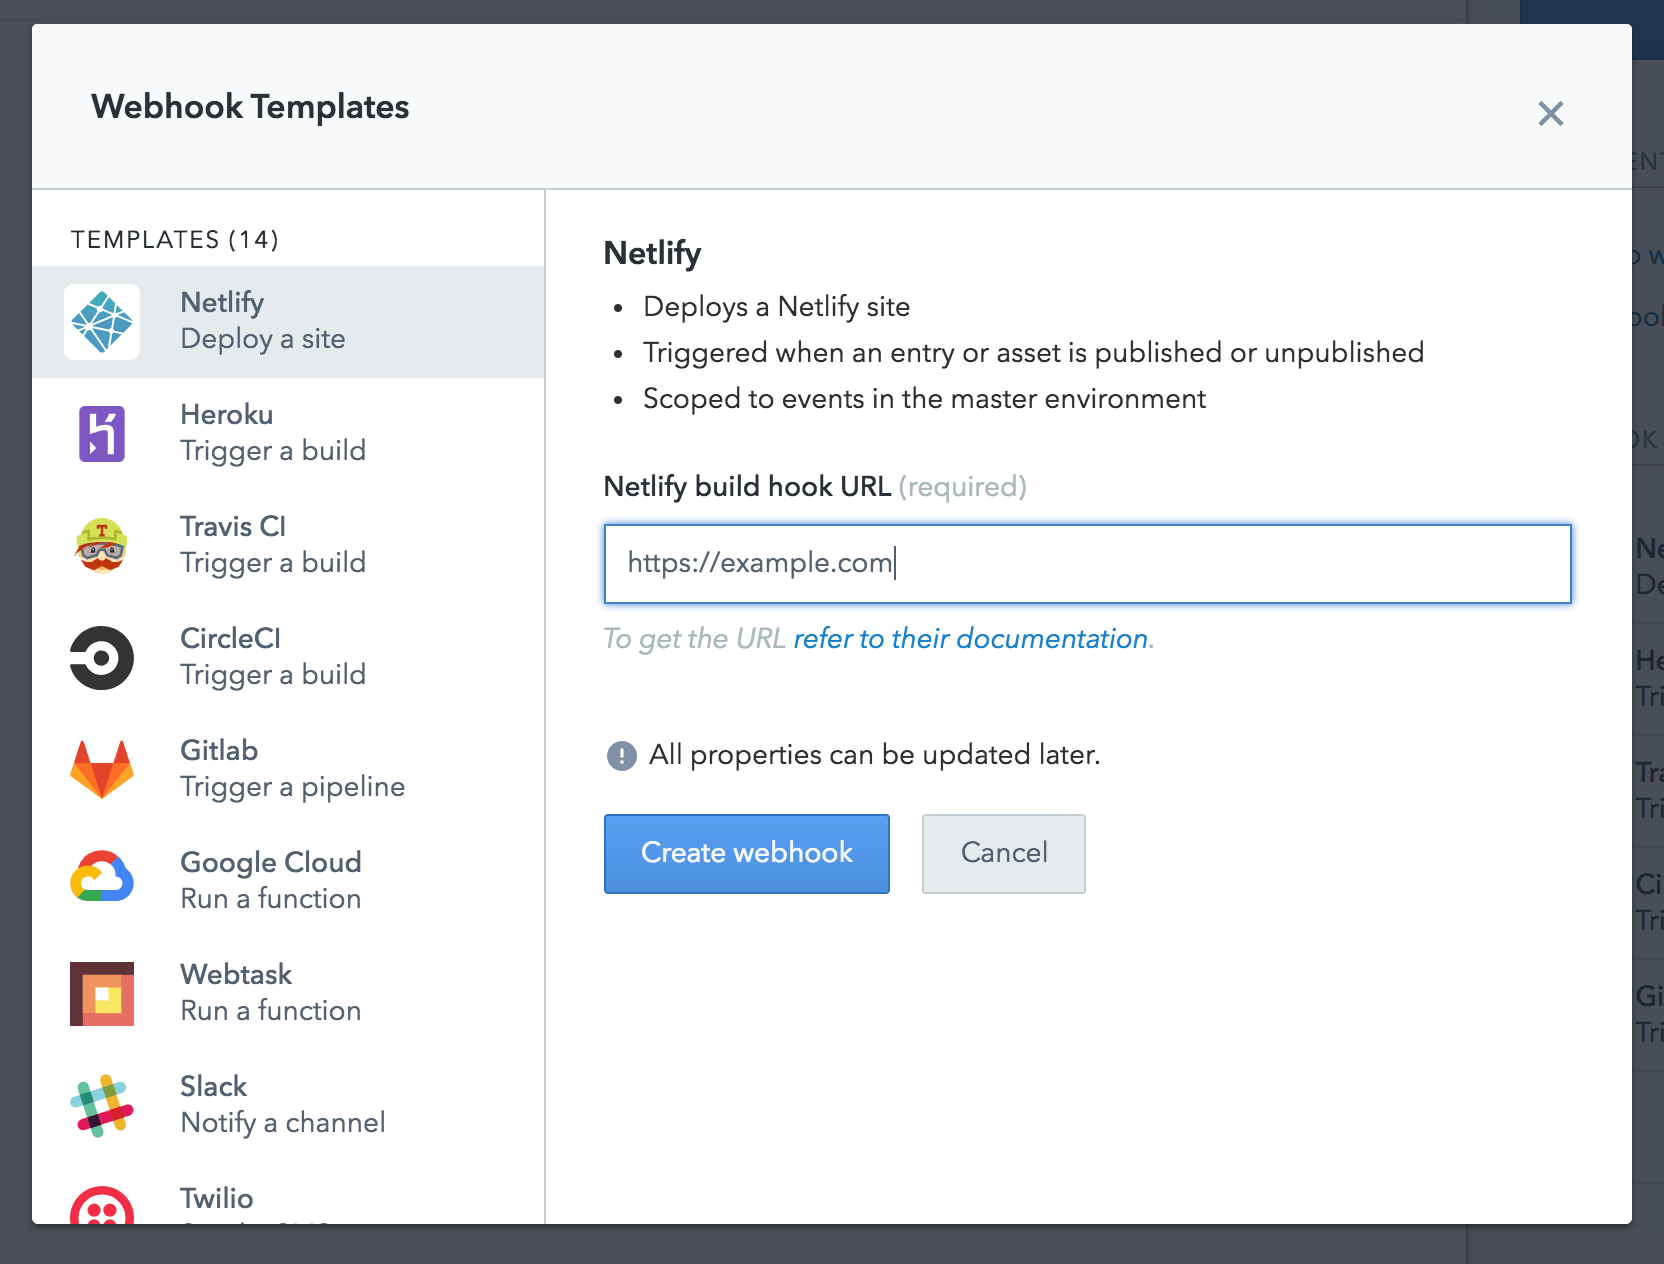Click the Heroku logo icon
1664x1264 pixels.
coord(103,433)
